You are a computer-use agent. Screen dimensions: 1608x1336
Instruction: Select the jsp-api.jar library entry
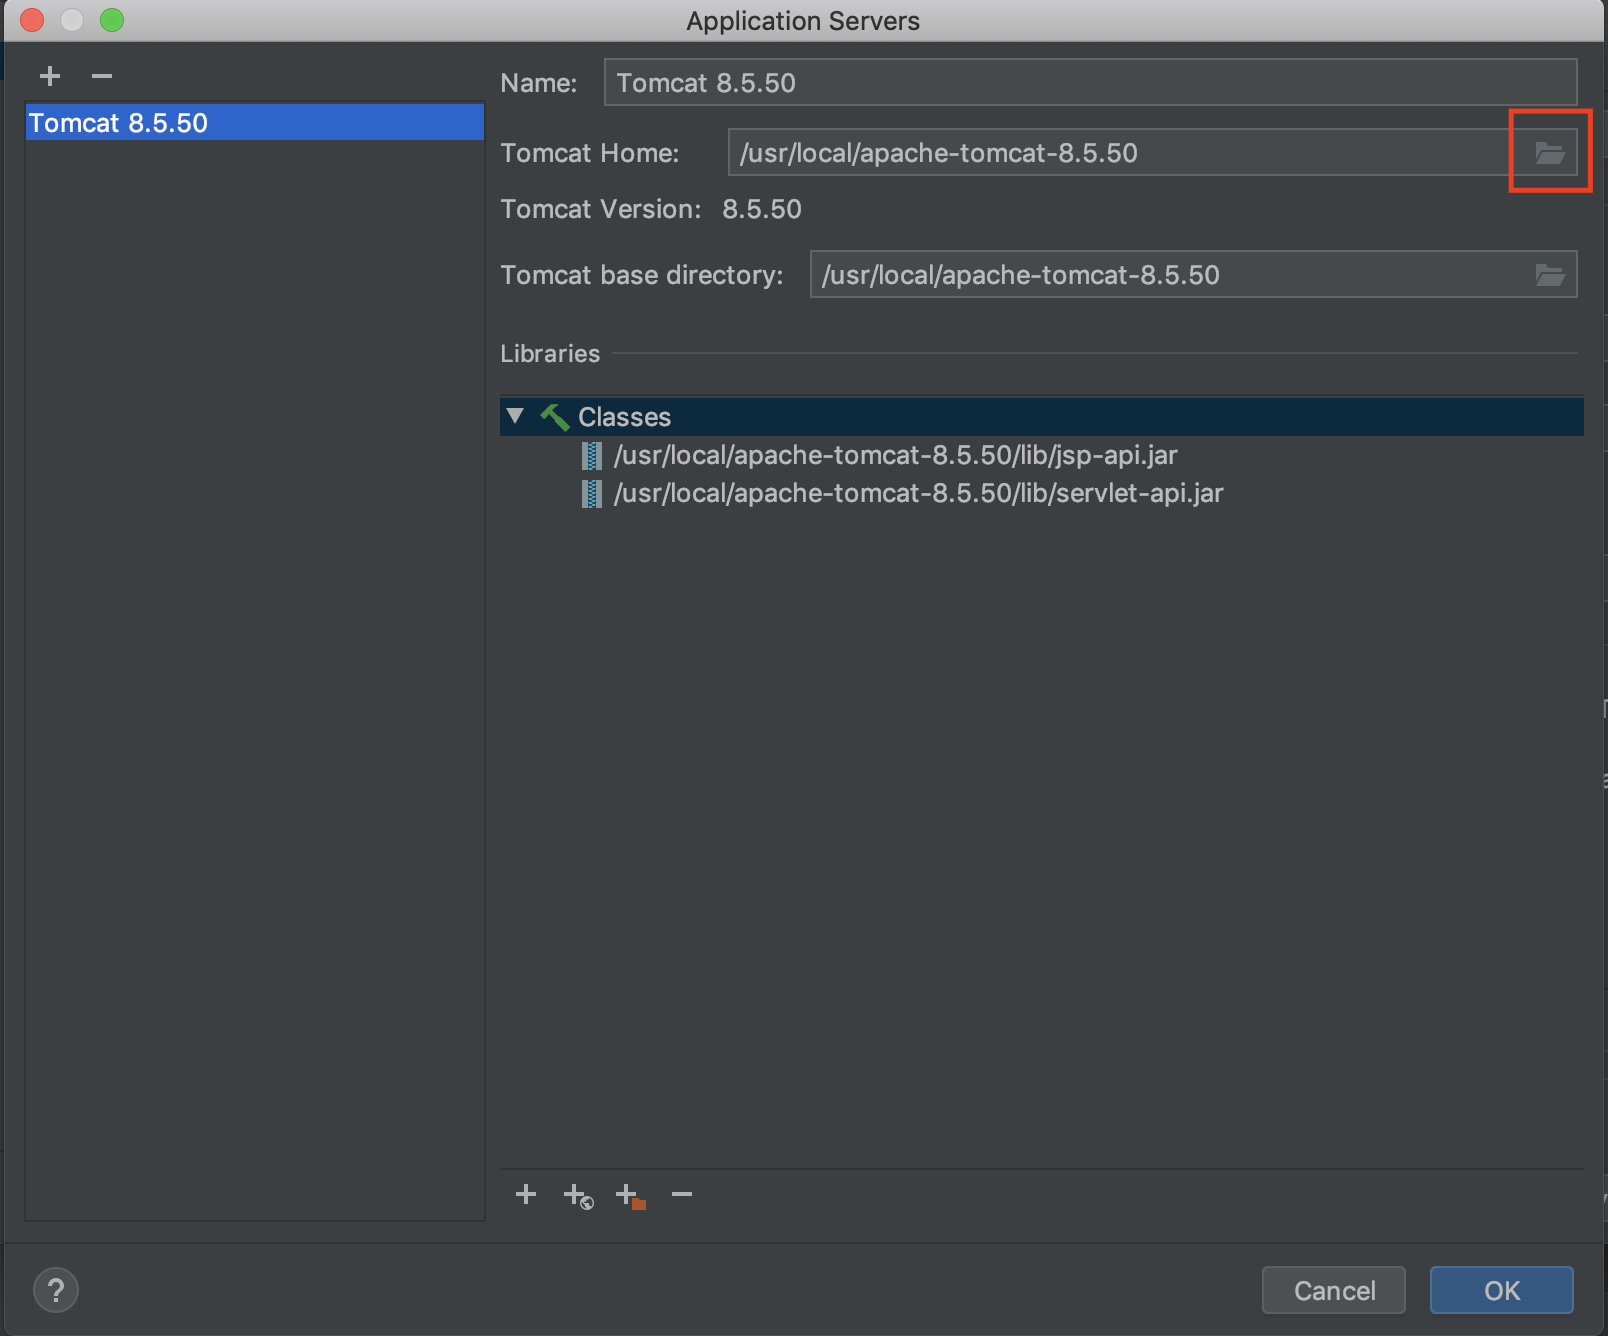(895, 455)
